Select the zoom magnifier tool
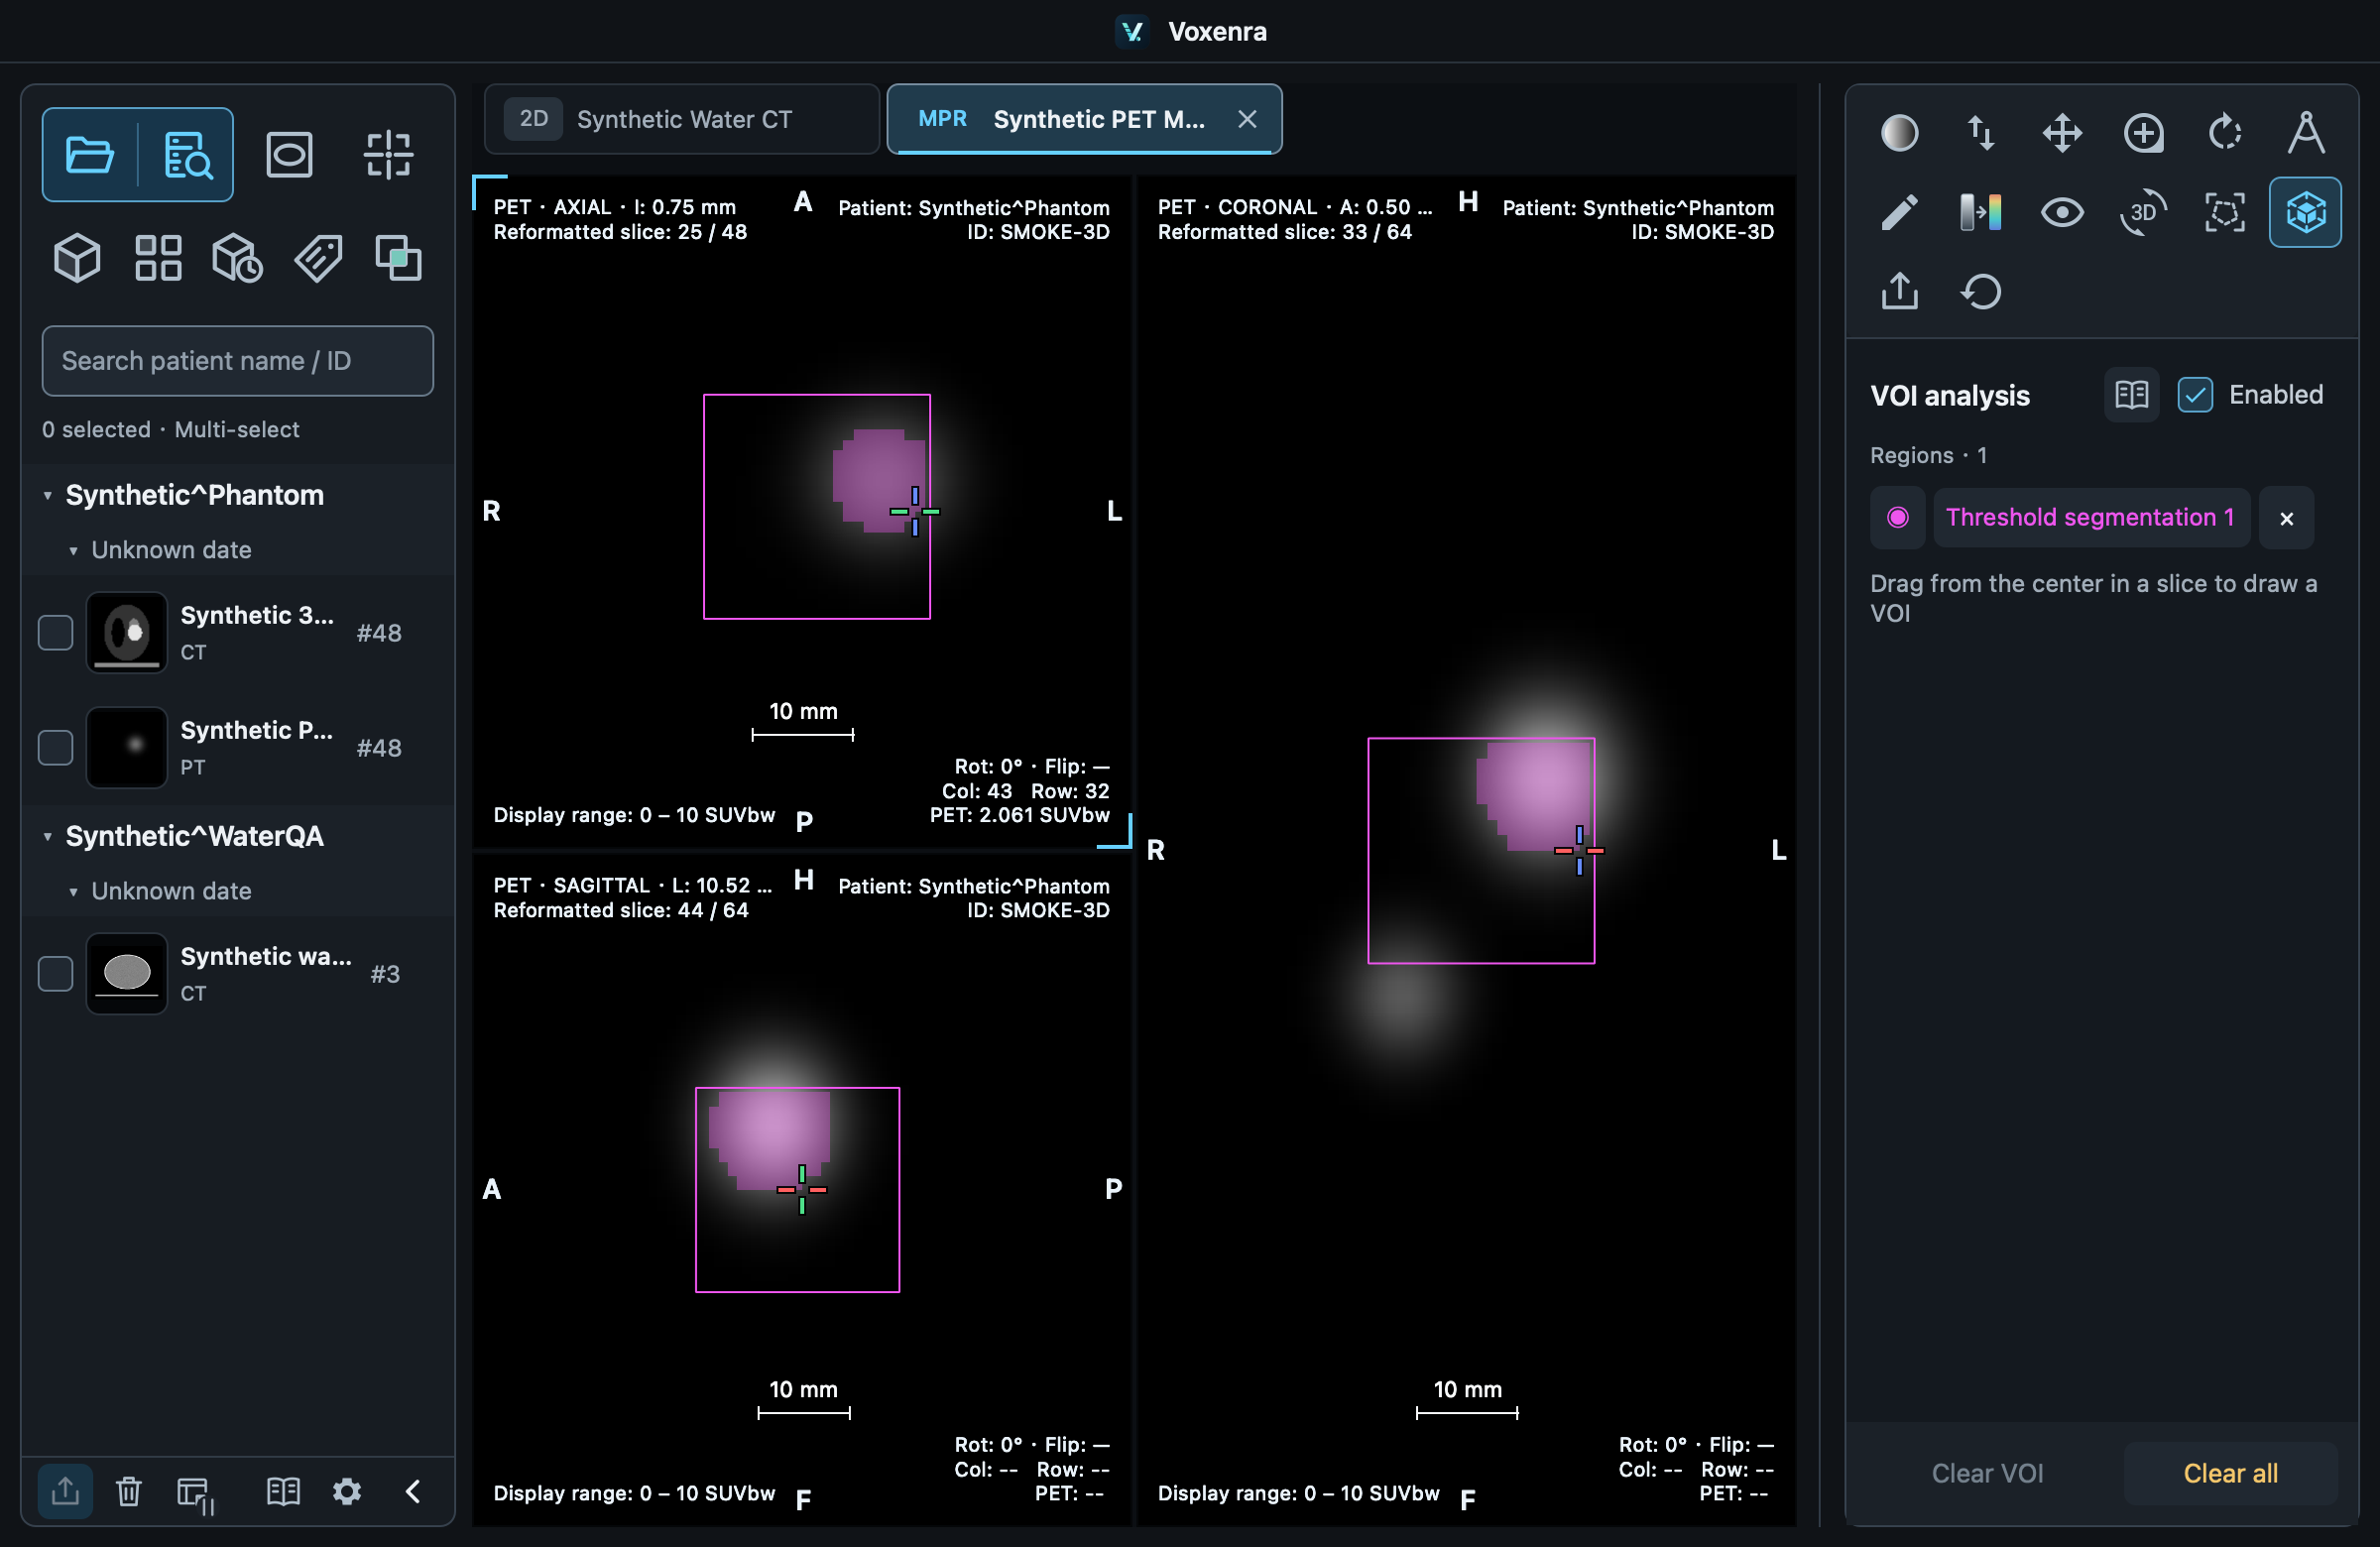The height and width of the screenshot is (1547, 2380). tap(2143, 133)
